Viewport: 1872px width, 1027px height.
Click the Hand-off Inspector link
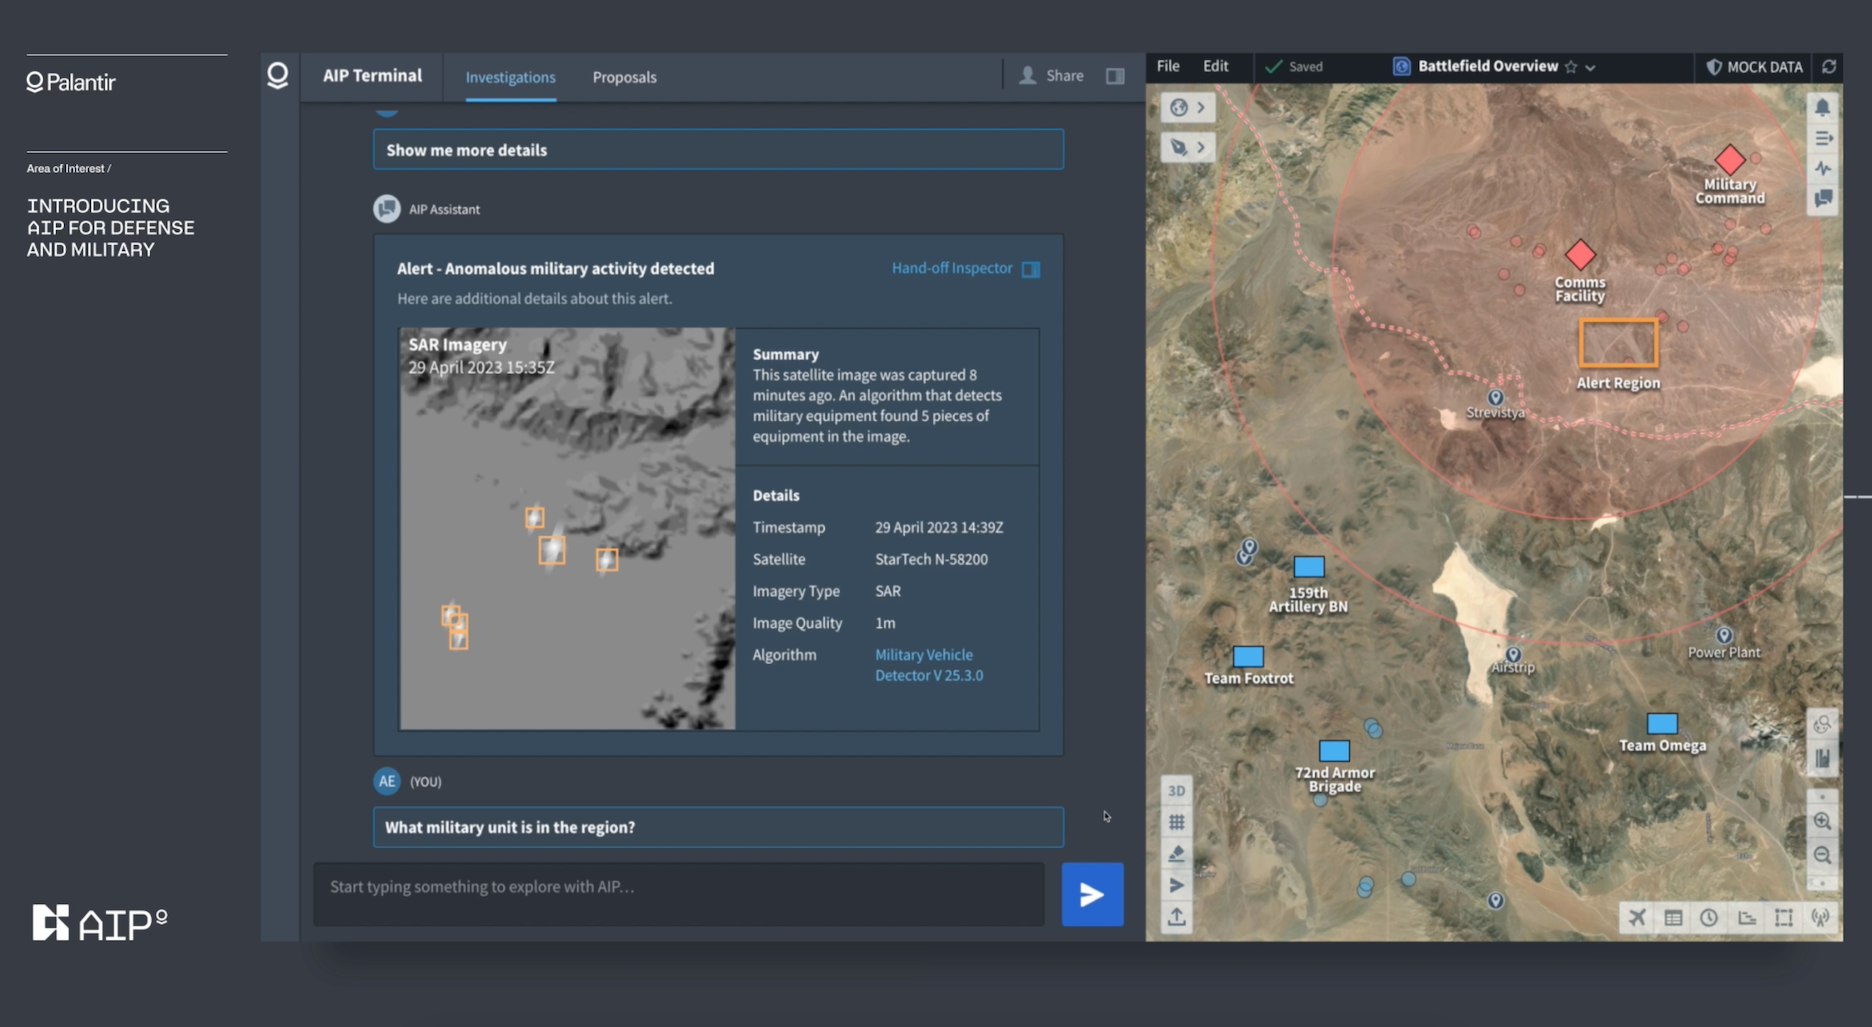950,268
